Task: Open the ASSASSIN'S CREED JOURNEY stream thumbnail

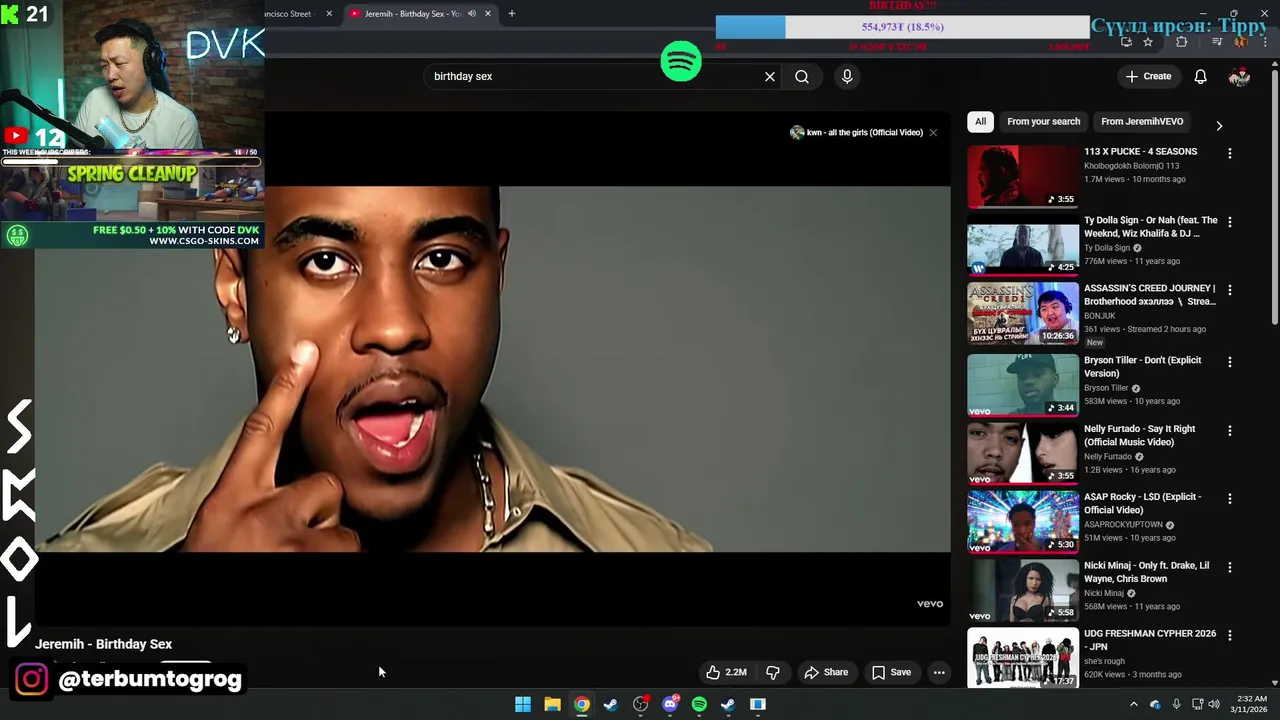Action: (1022, 313)
